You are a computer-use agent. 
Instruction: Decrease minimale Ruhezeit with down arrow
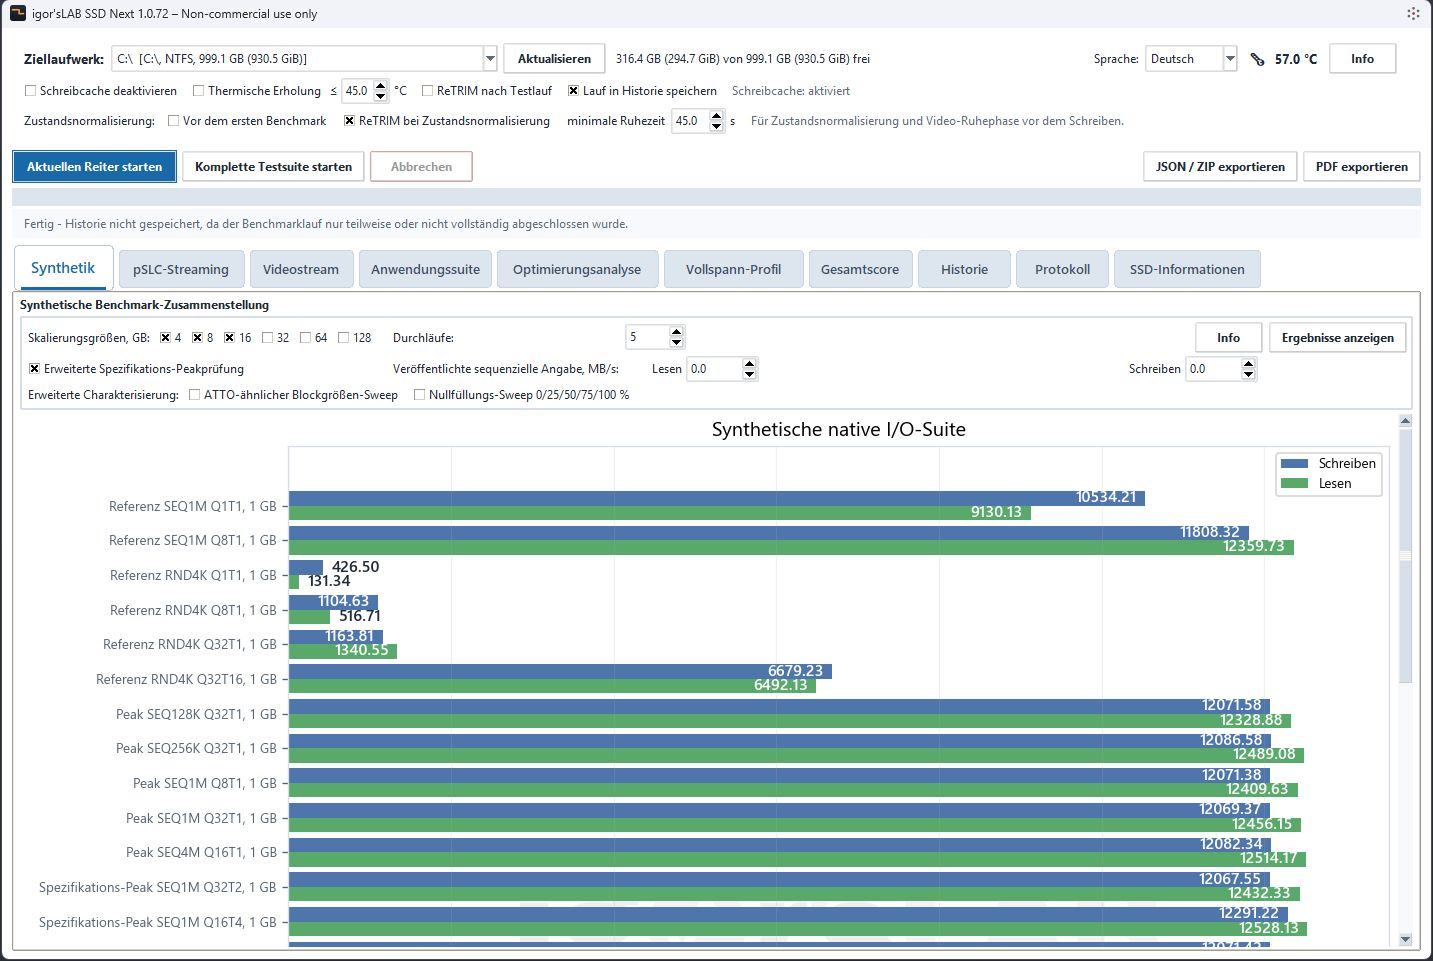(x=716, y=127)
